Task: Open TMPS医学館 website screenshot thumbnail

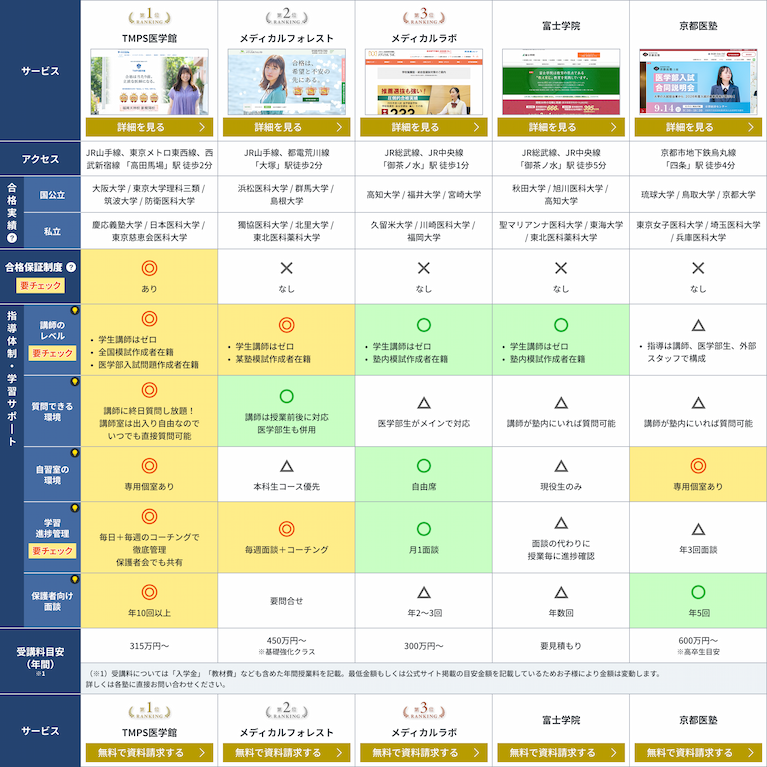Action: [x=148, y=85]
